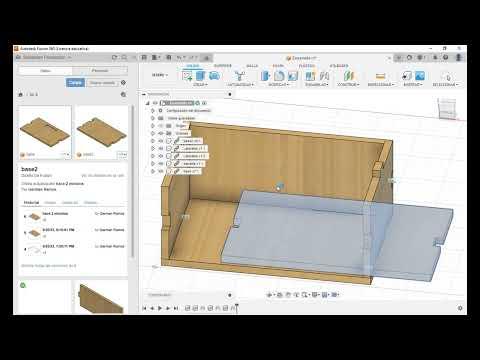Expand the Ensamblar dropdown menu

coord(317,85)
